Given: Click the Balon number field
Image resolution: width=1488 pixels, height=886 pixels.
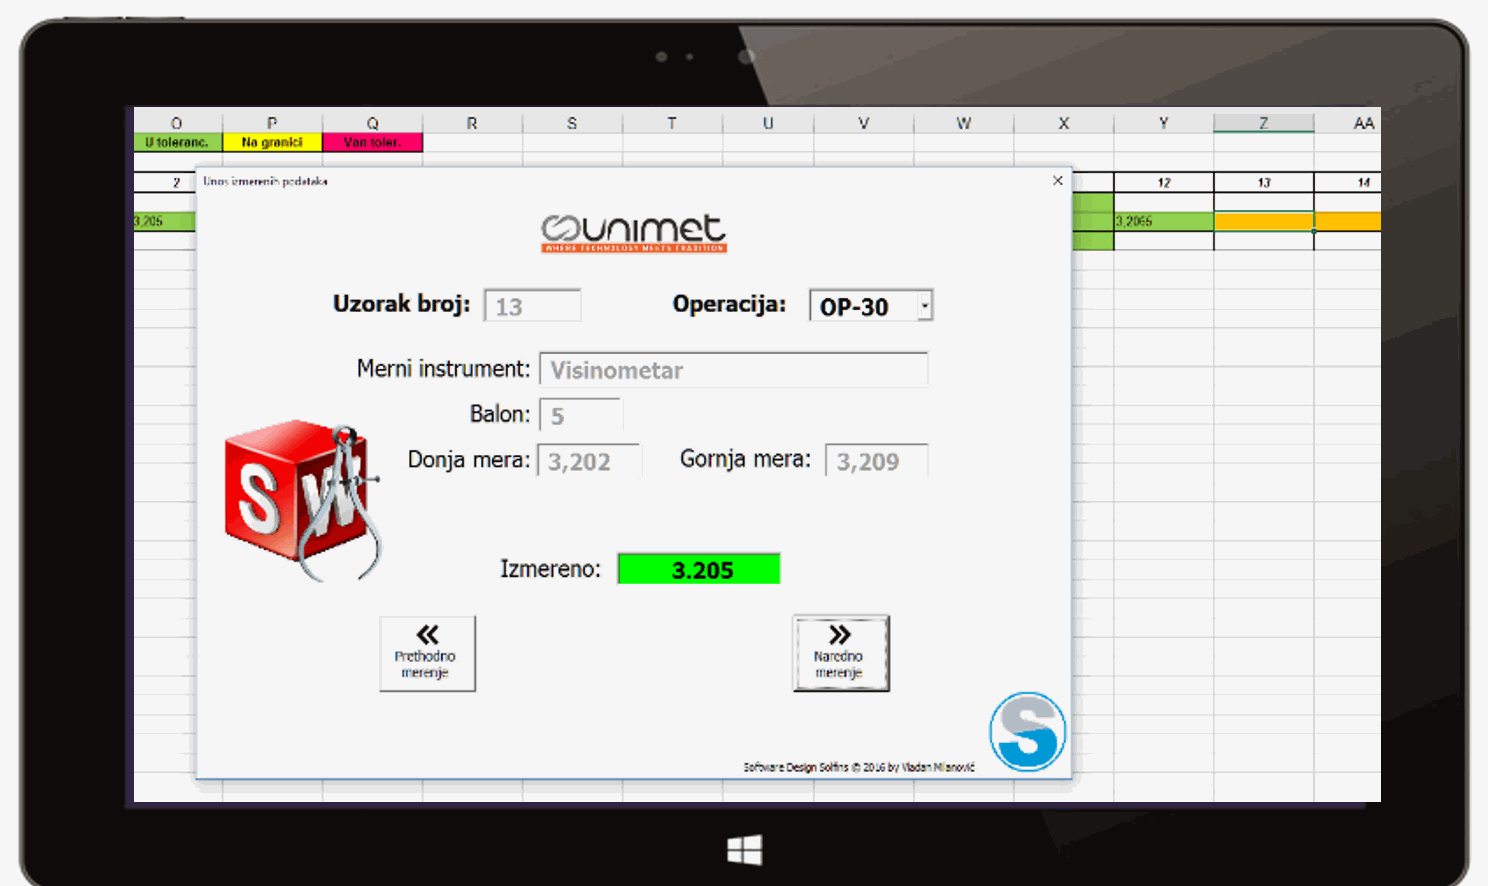Looking at the screenshot, I should [580, 415].
